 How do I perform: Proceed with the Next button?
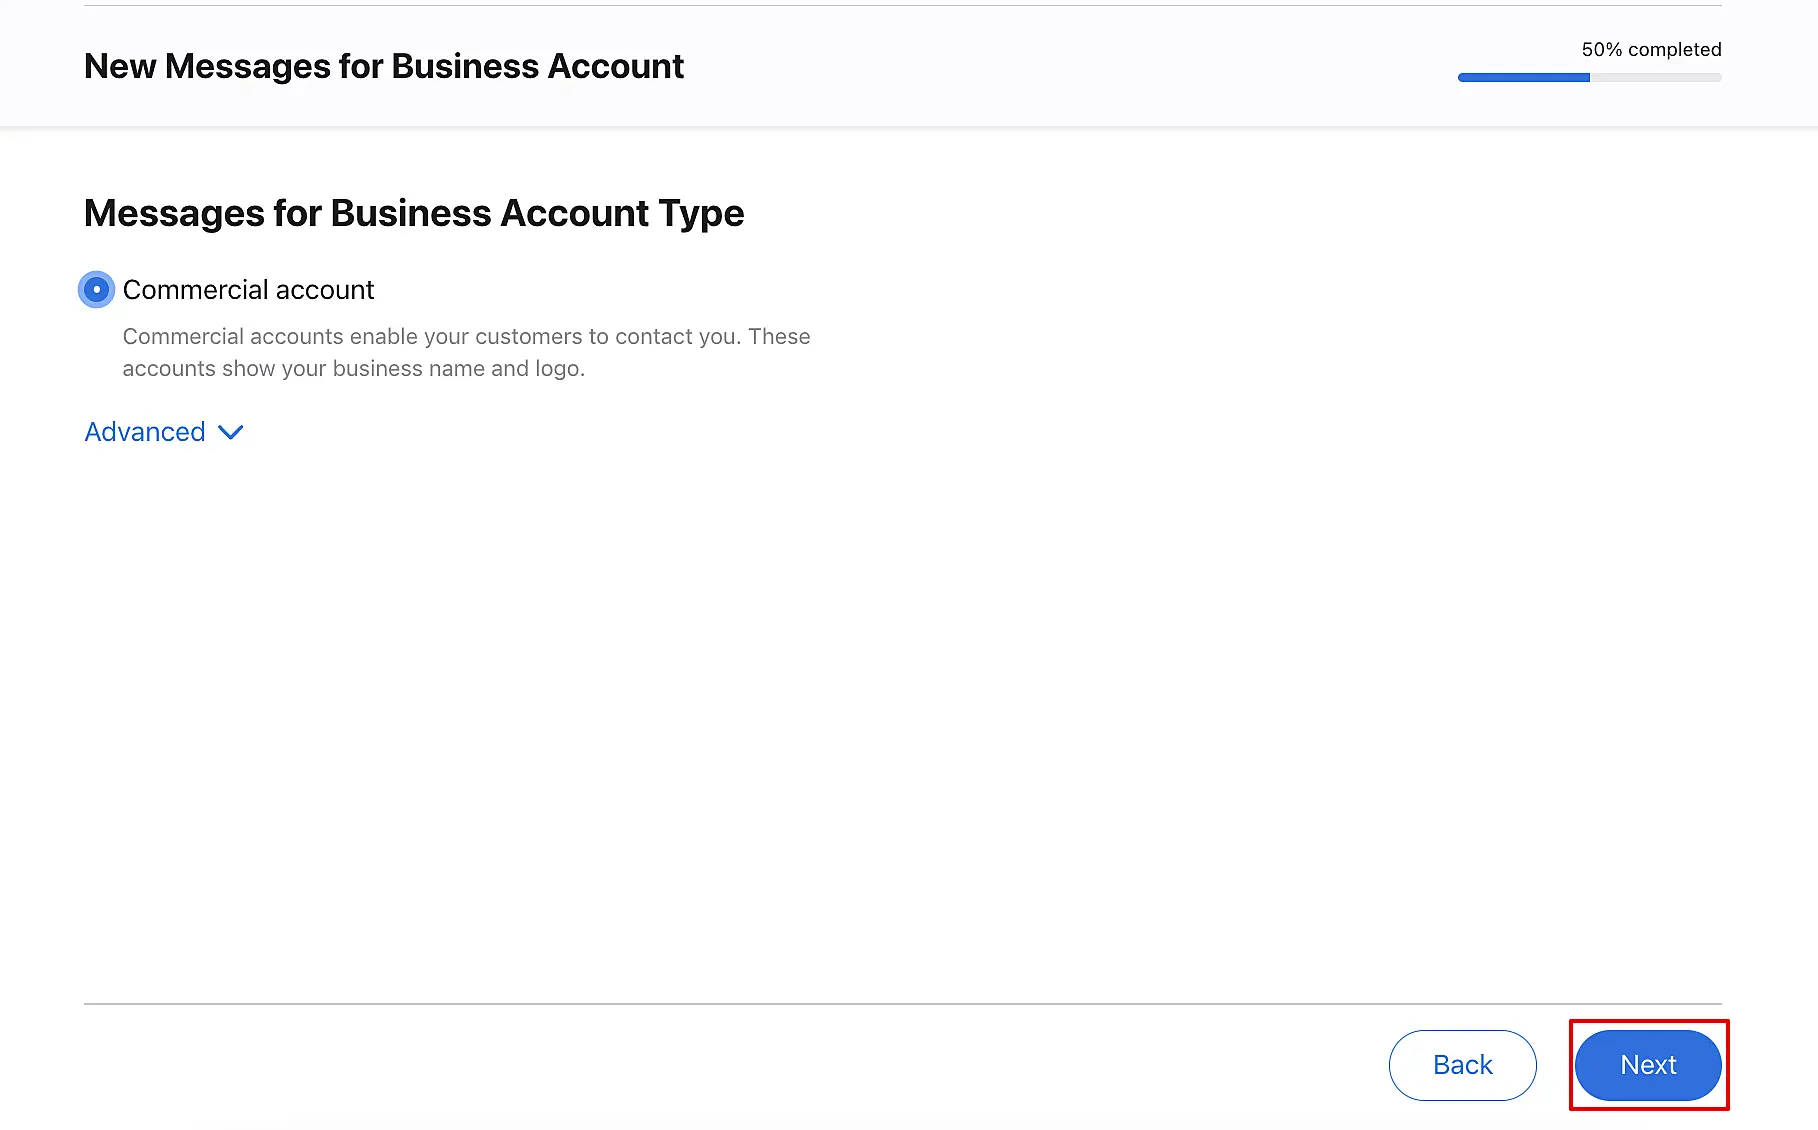pos(1648,1065)
